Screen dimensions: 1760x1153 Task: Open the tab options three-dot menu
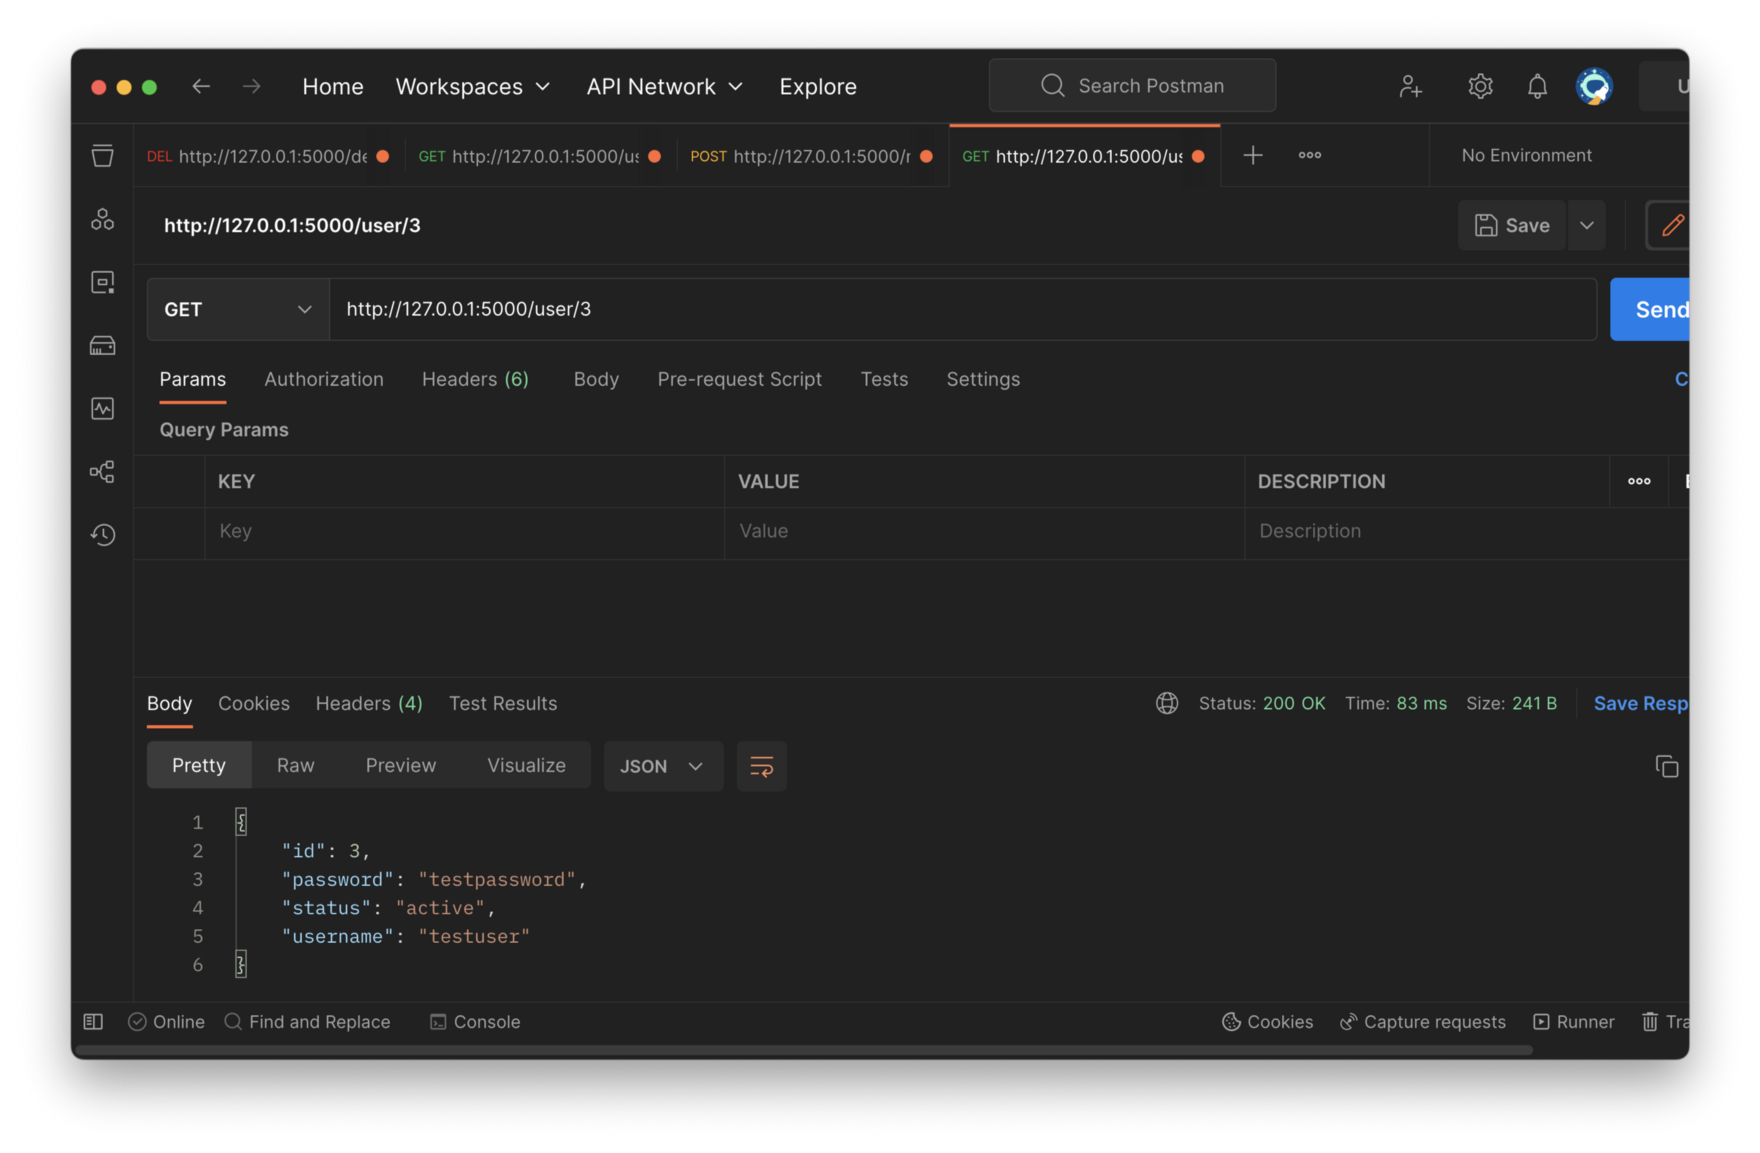pyautogui.click(x=1309, y=155)
